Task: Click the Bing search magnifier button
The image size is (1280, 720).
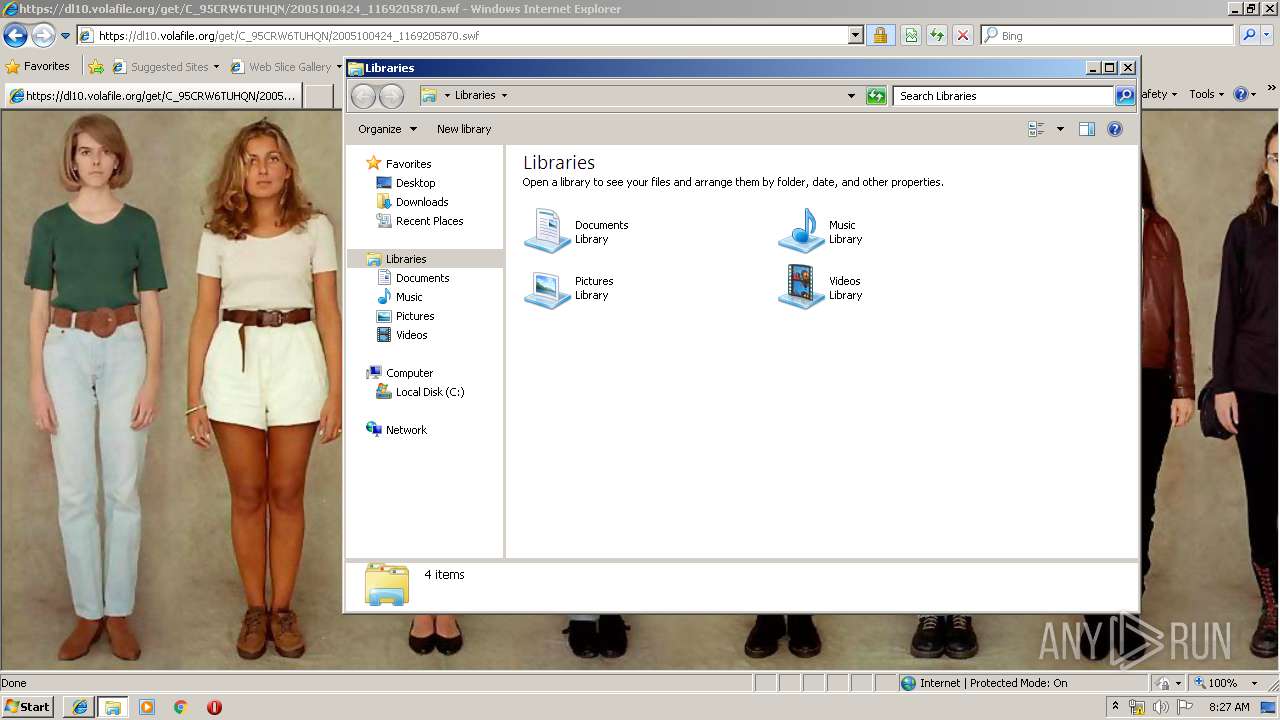Action: (x=1249, y=36)
